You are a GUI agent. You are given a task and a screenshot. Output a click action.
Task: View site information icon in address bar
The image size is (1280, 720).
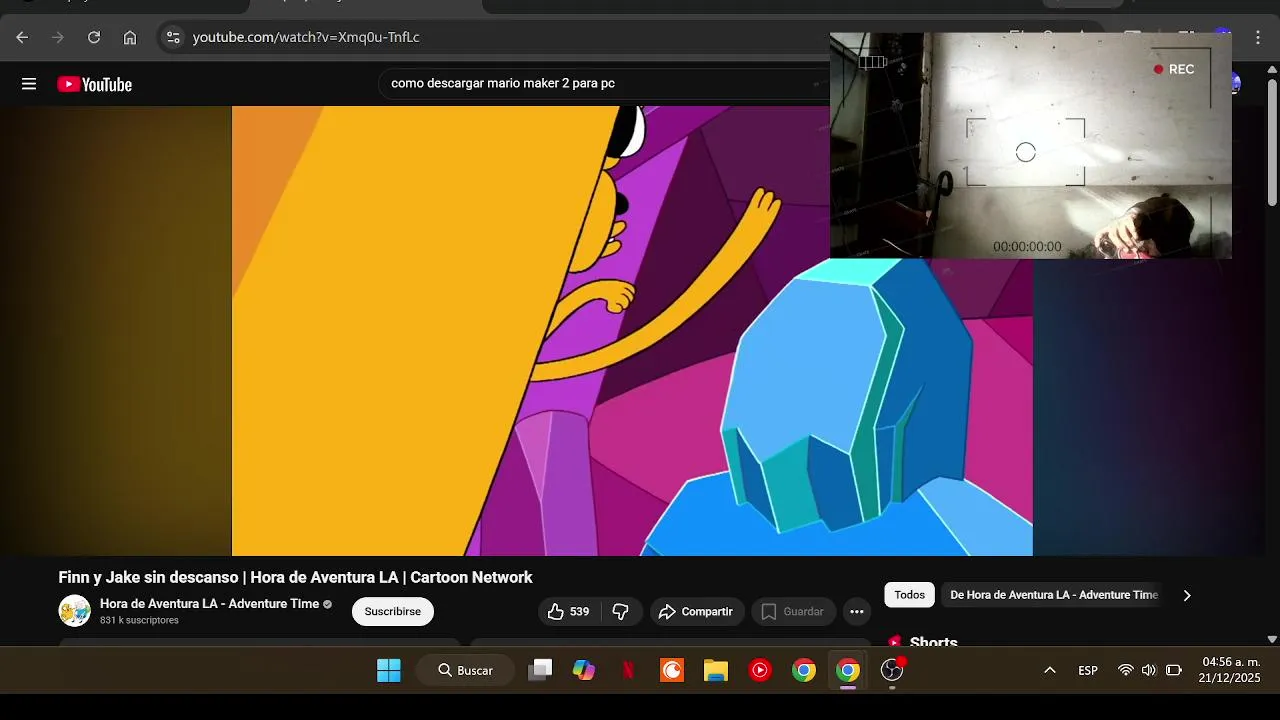[x=173, y=37]
